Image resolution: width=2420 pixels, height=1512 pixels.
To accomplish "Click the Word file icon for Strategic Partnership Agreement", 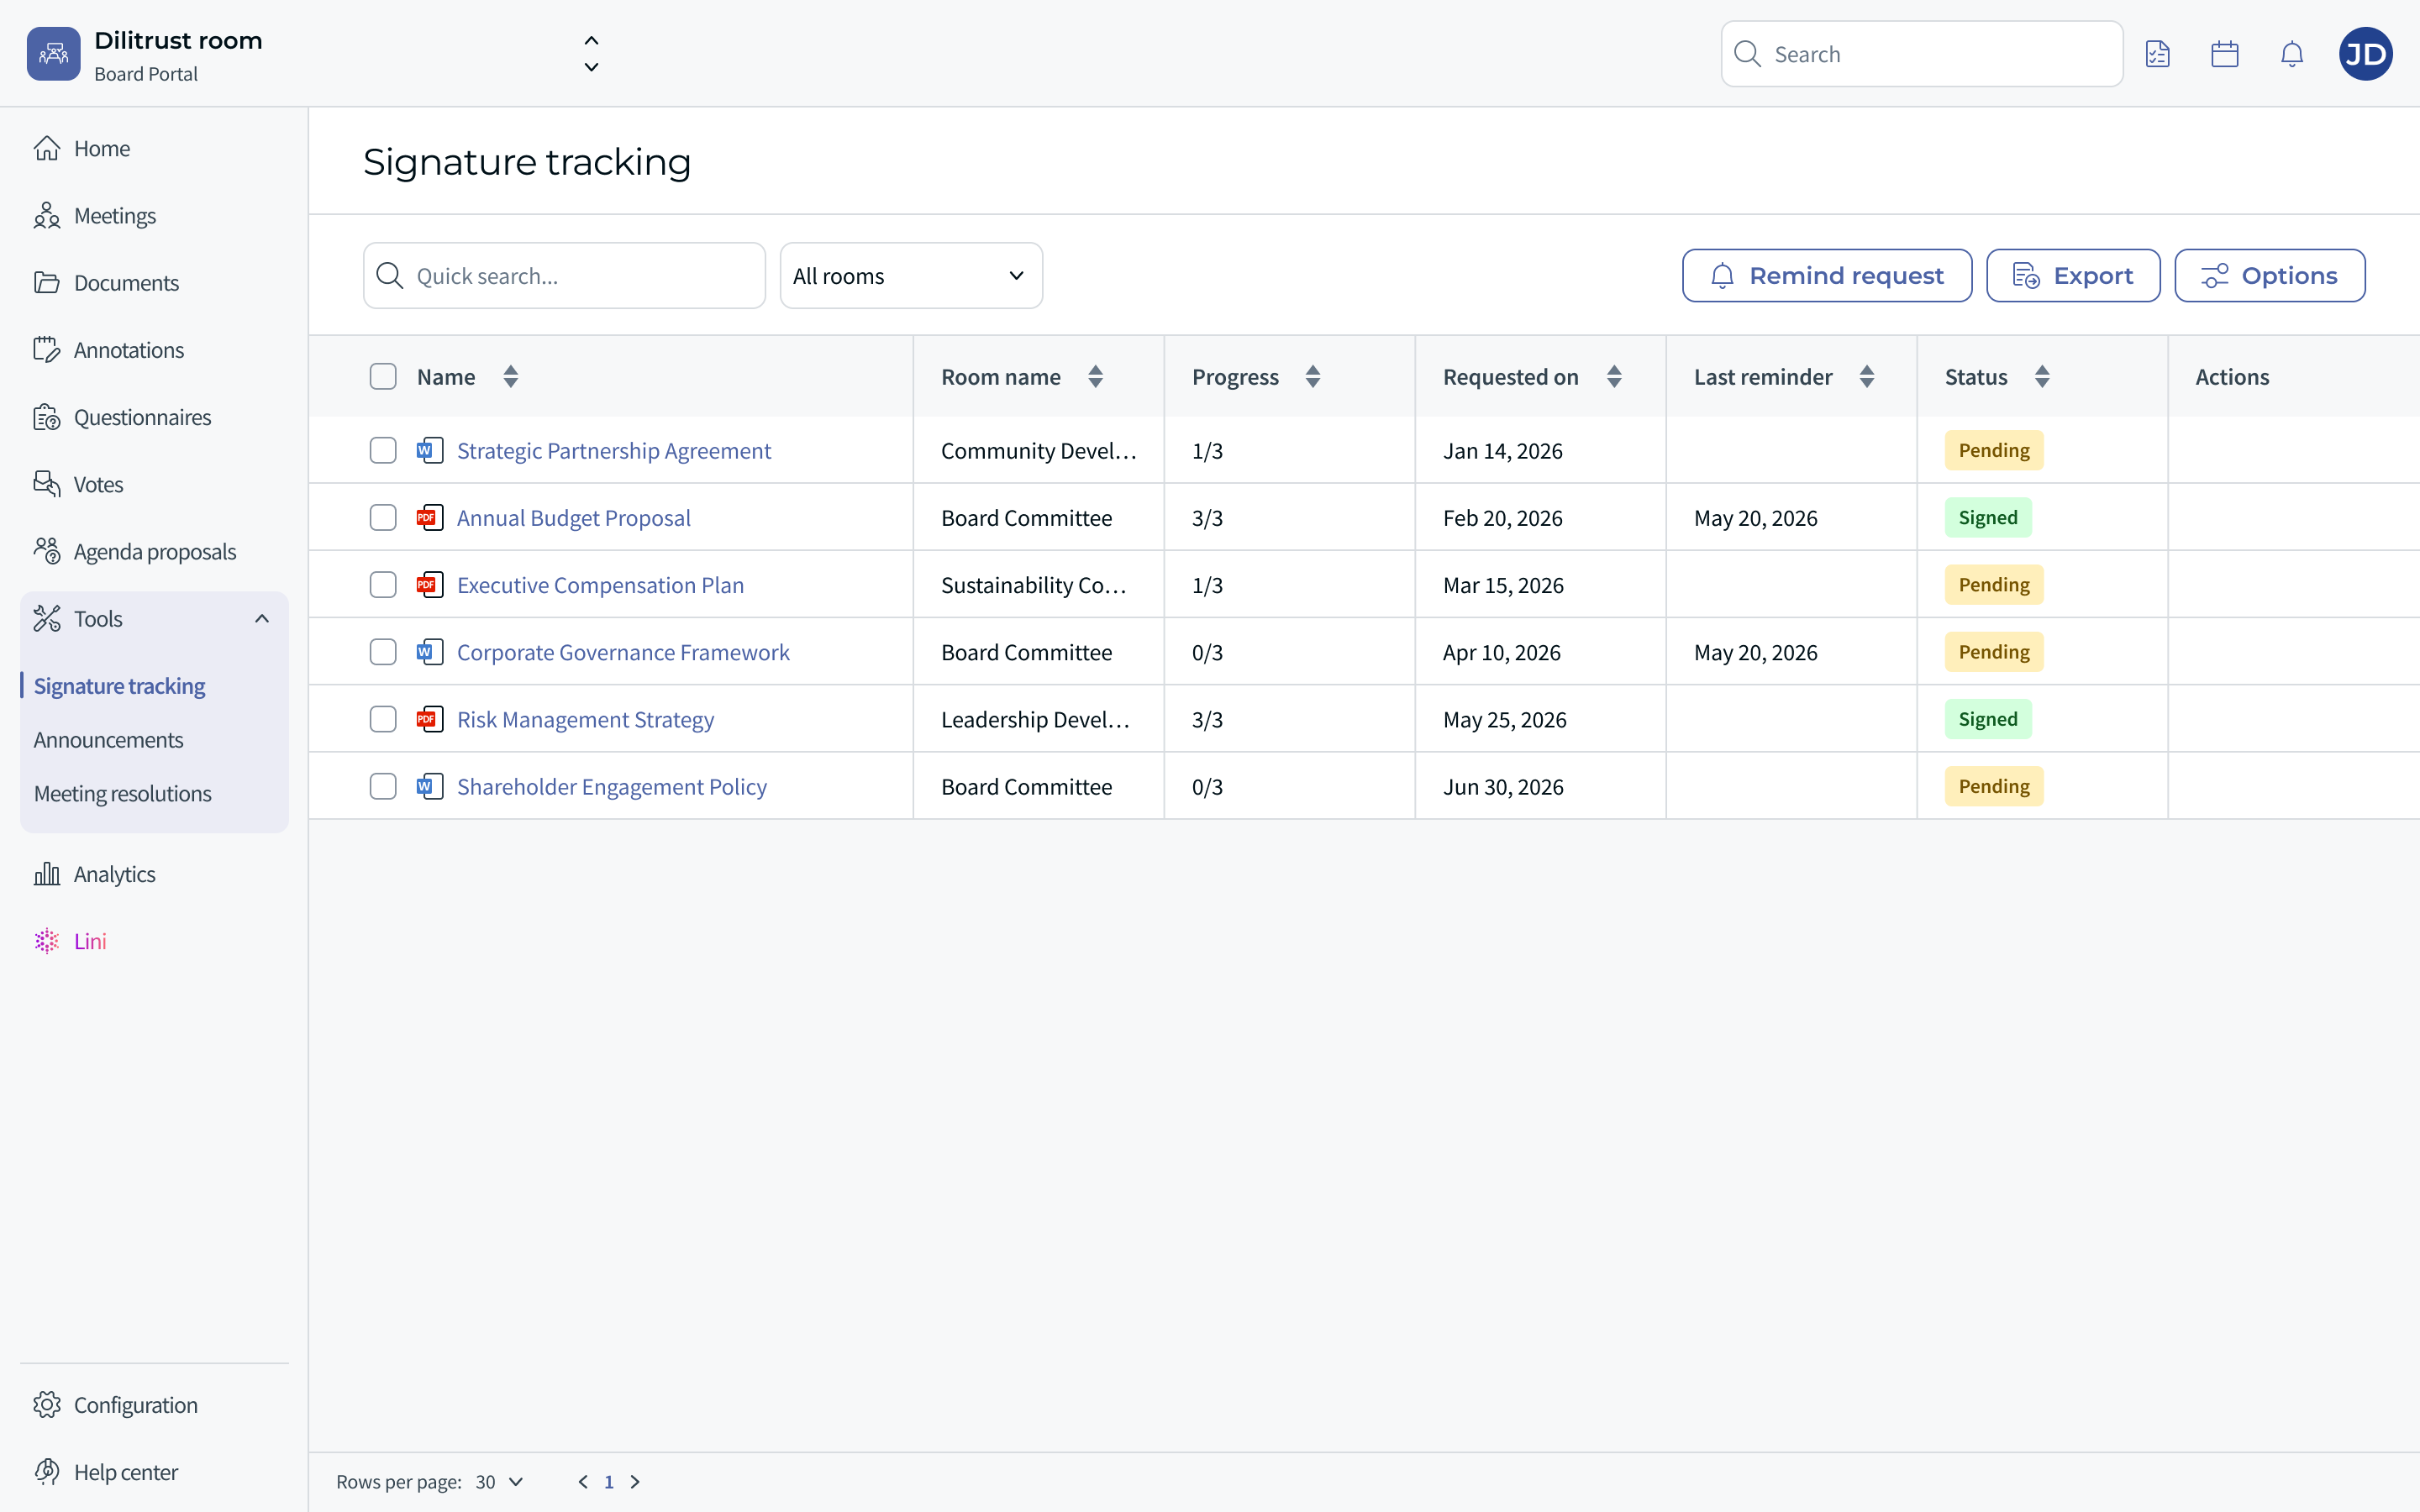I will [x=430, y=450].
